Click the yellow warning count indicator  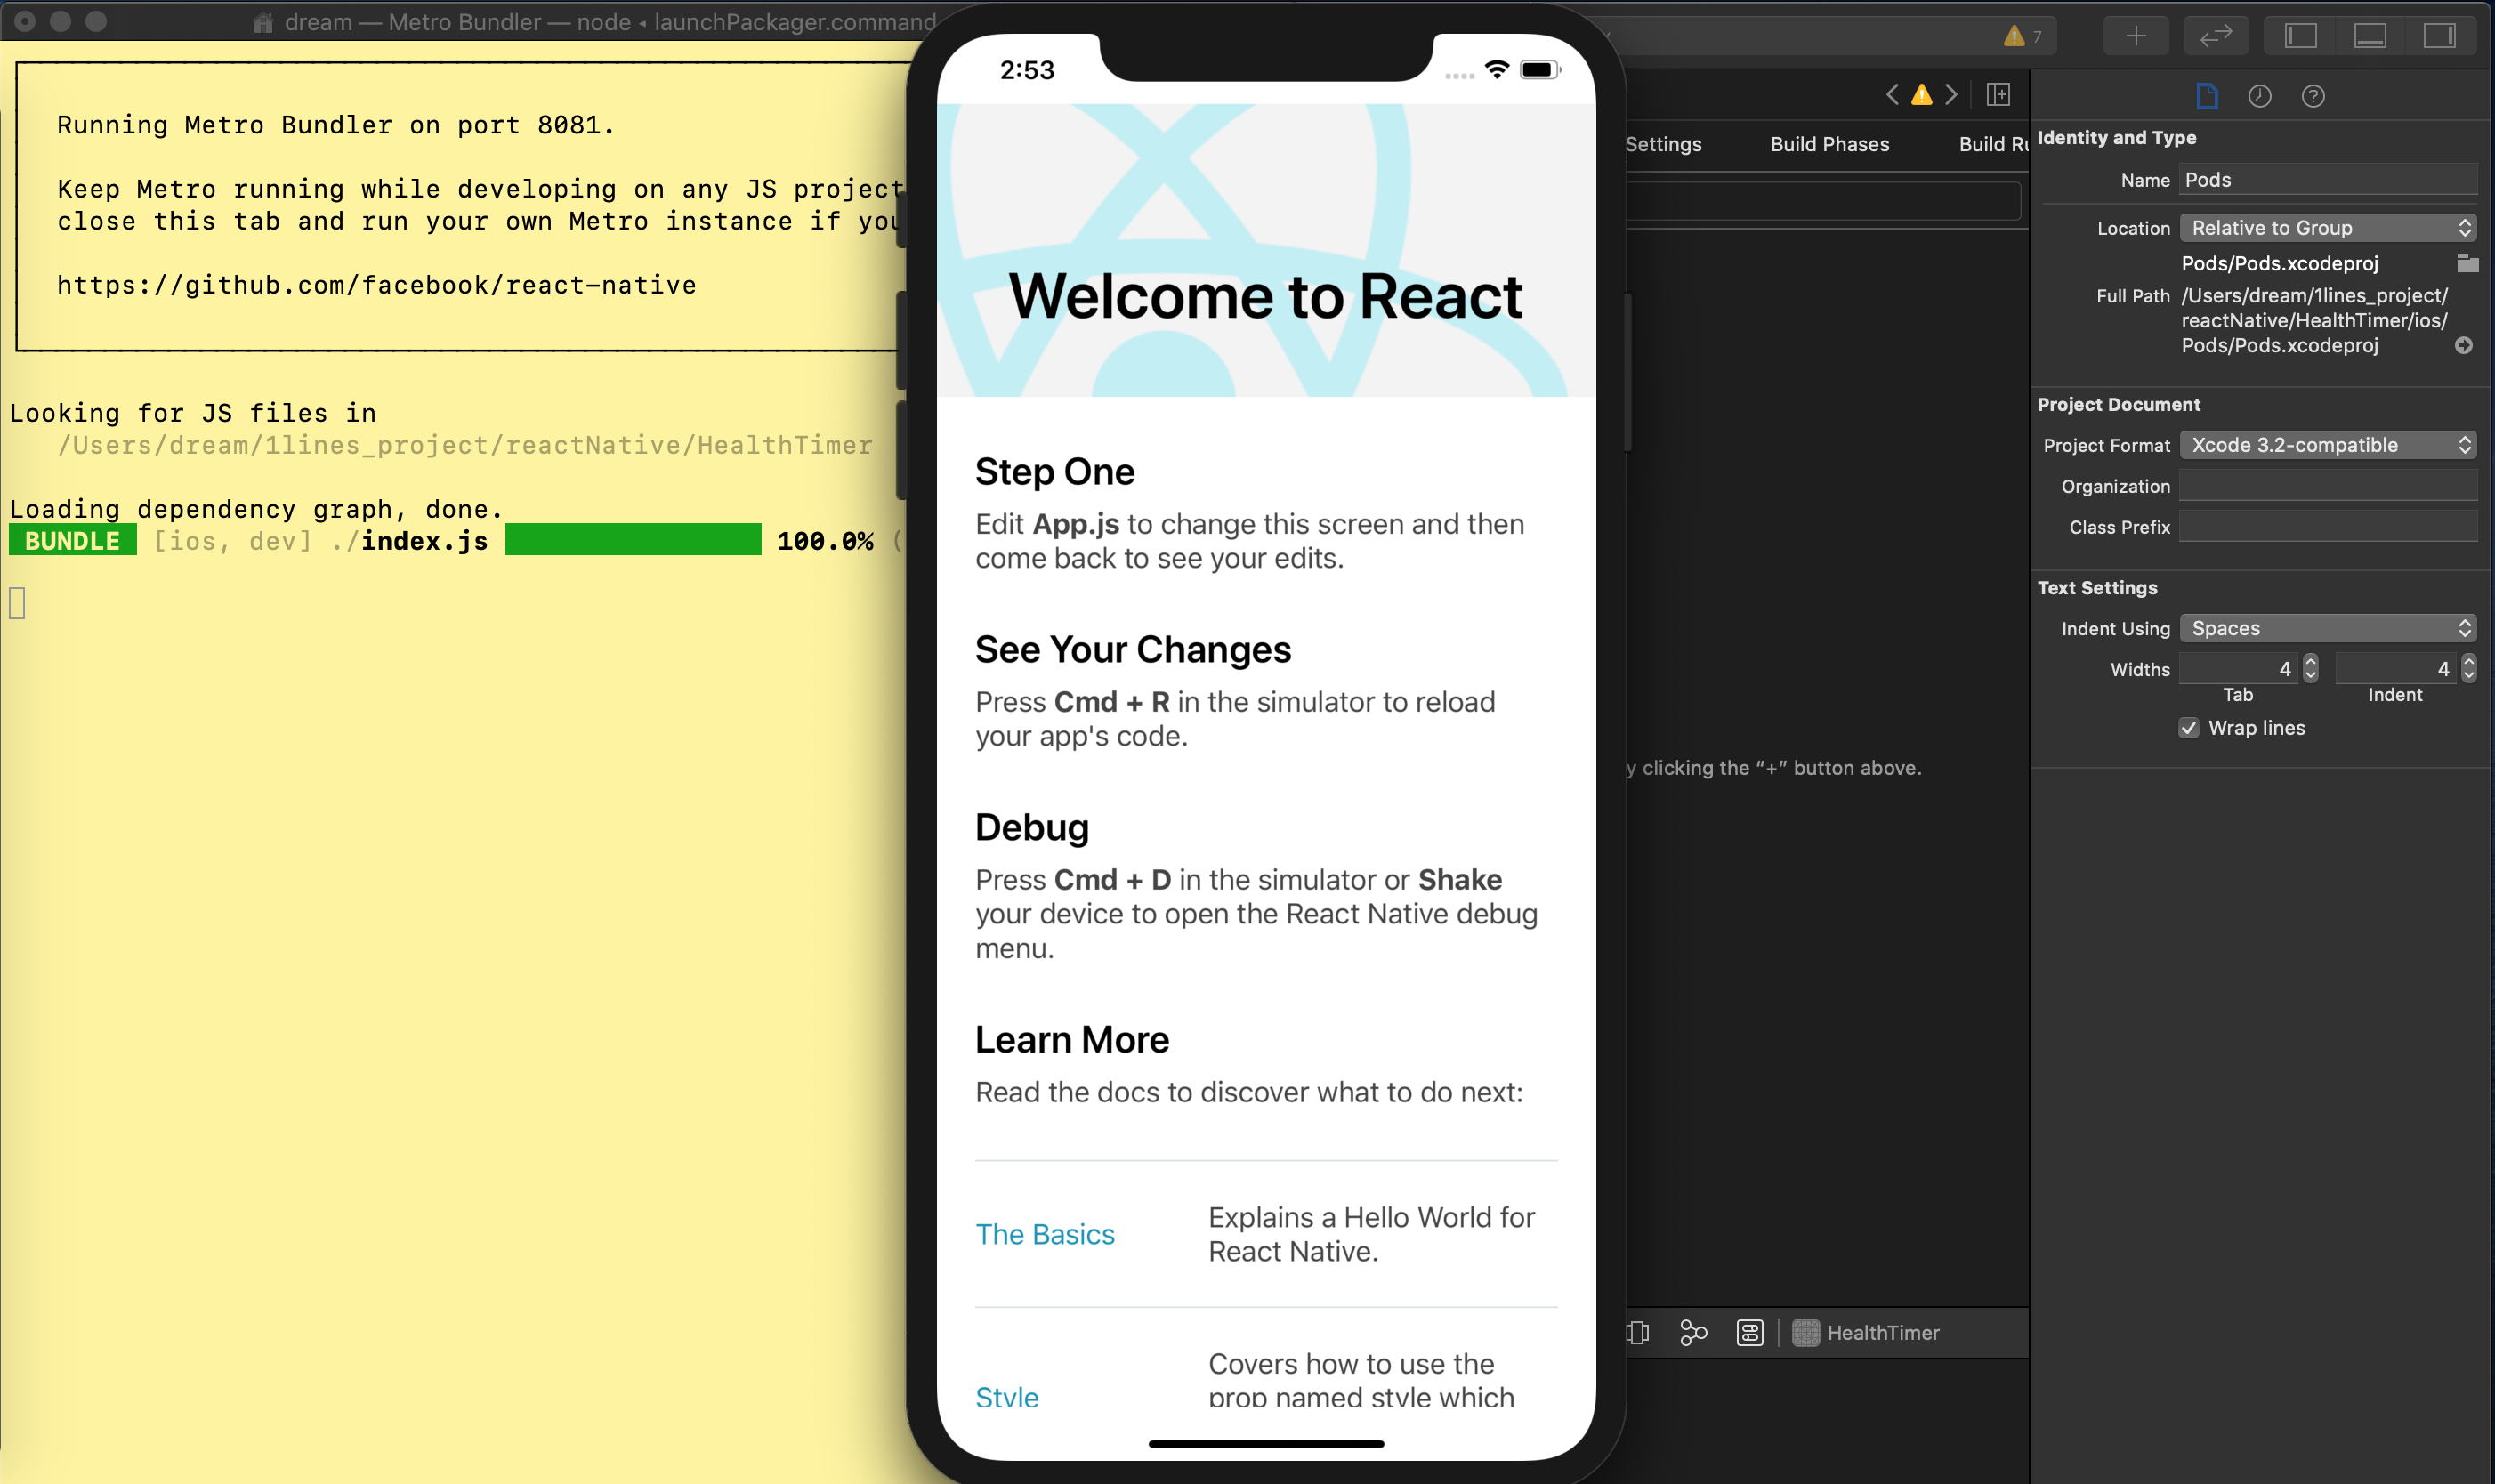pyautogui.click(x=2022, y=36)
